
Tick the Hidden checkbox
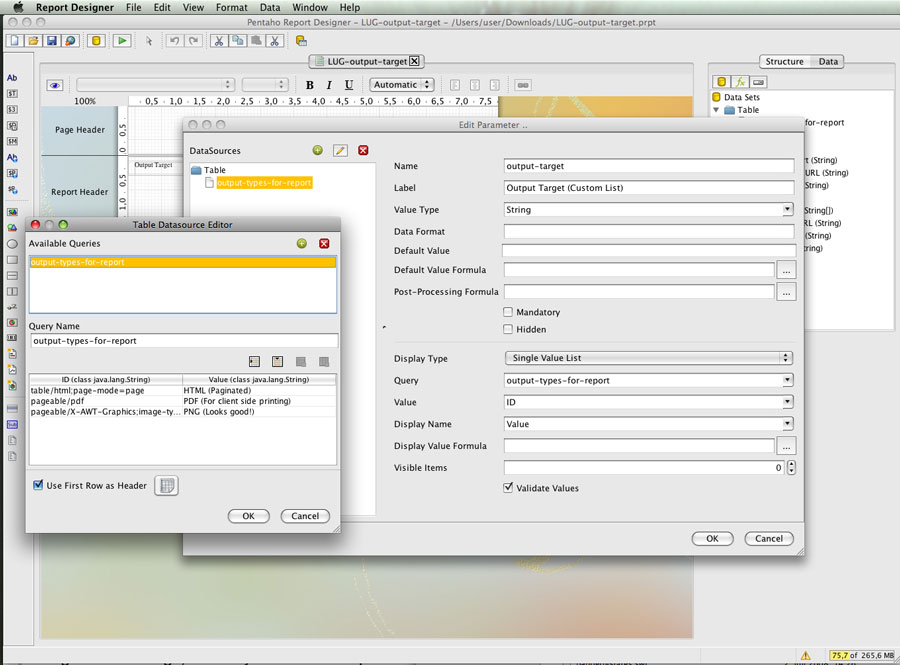508,329
